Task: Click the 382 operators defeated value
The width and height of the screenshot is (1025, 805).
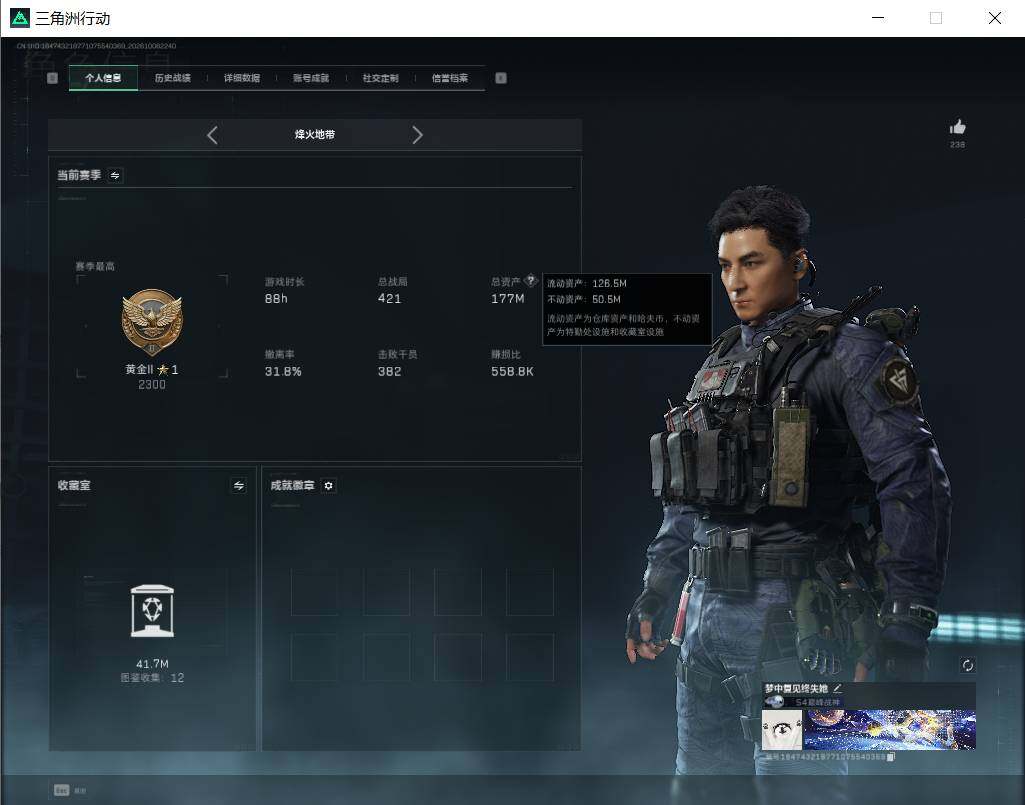Action: (389, 371)
